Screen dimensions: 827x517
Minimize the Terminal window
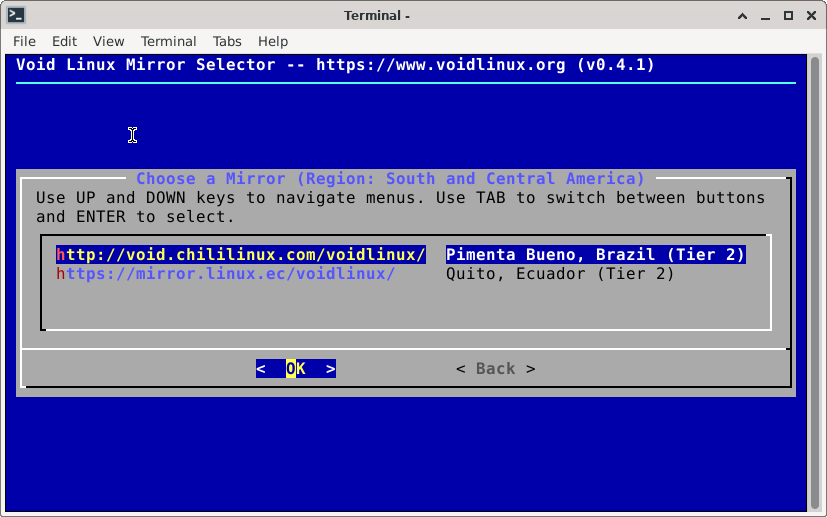[765, 15]
